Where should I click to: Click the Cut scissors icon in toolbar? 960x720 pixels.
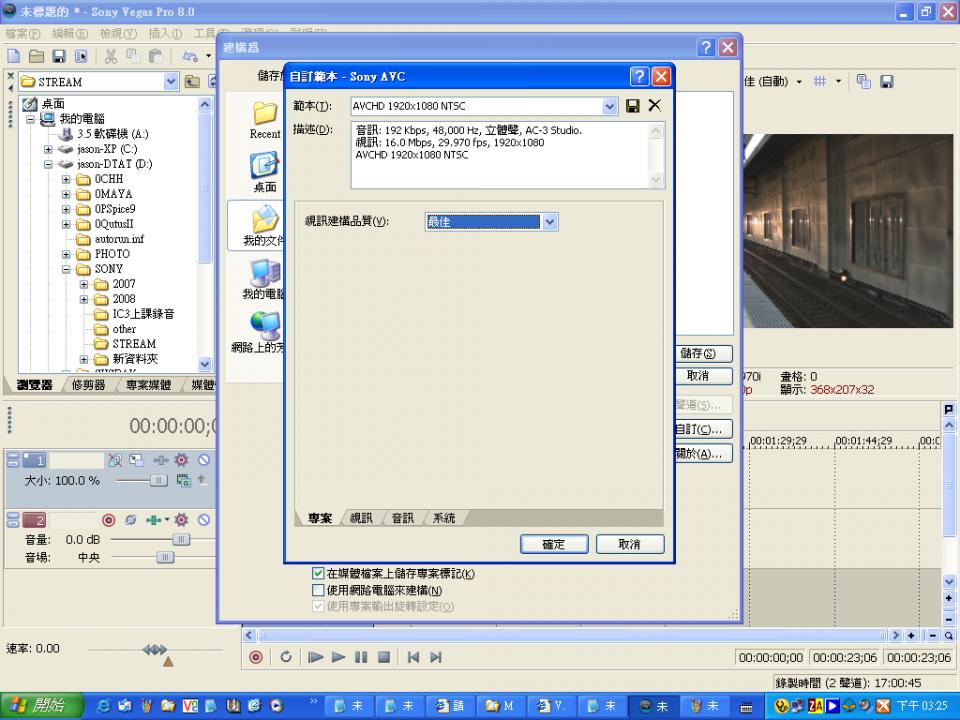point(111,56)
